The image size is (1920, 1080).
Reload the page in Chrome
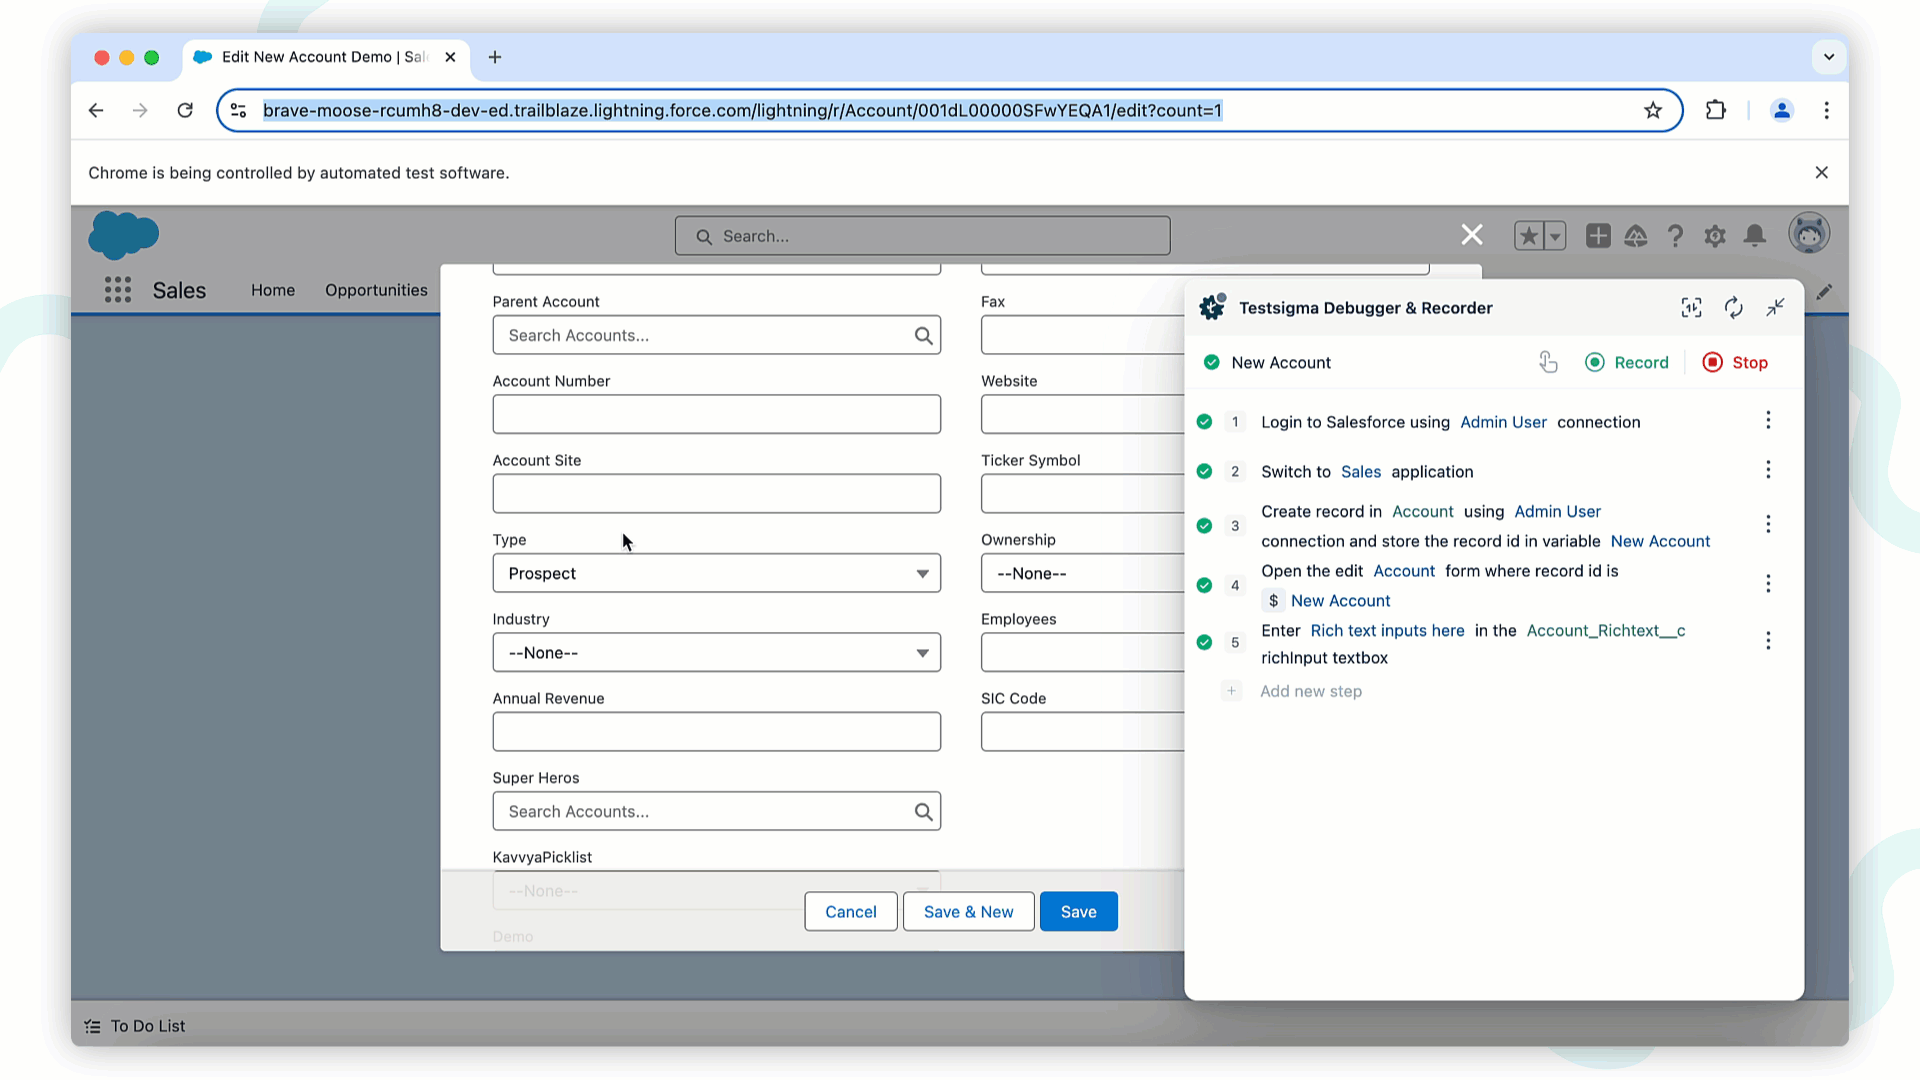(185, 110)
